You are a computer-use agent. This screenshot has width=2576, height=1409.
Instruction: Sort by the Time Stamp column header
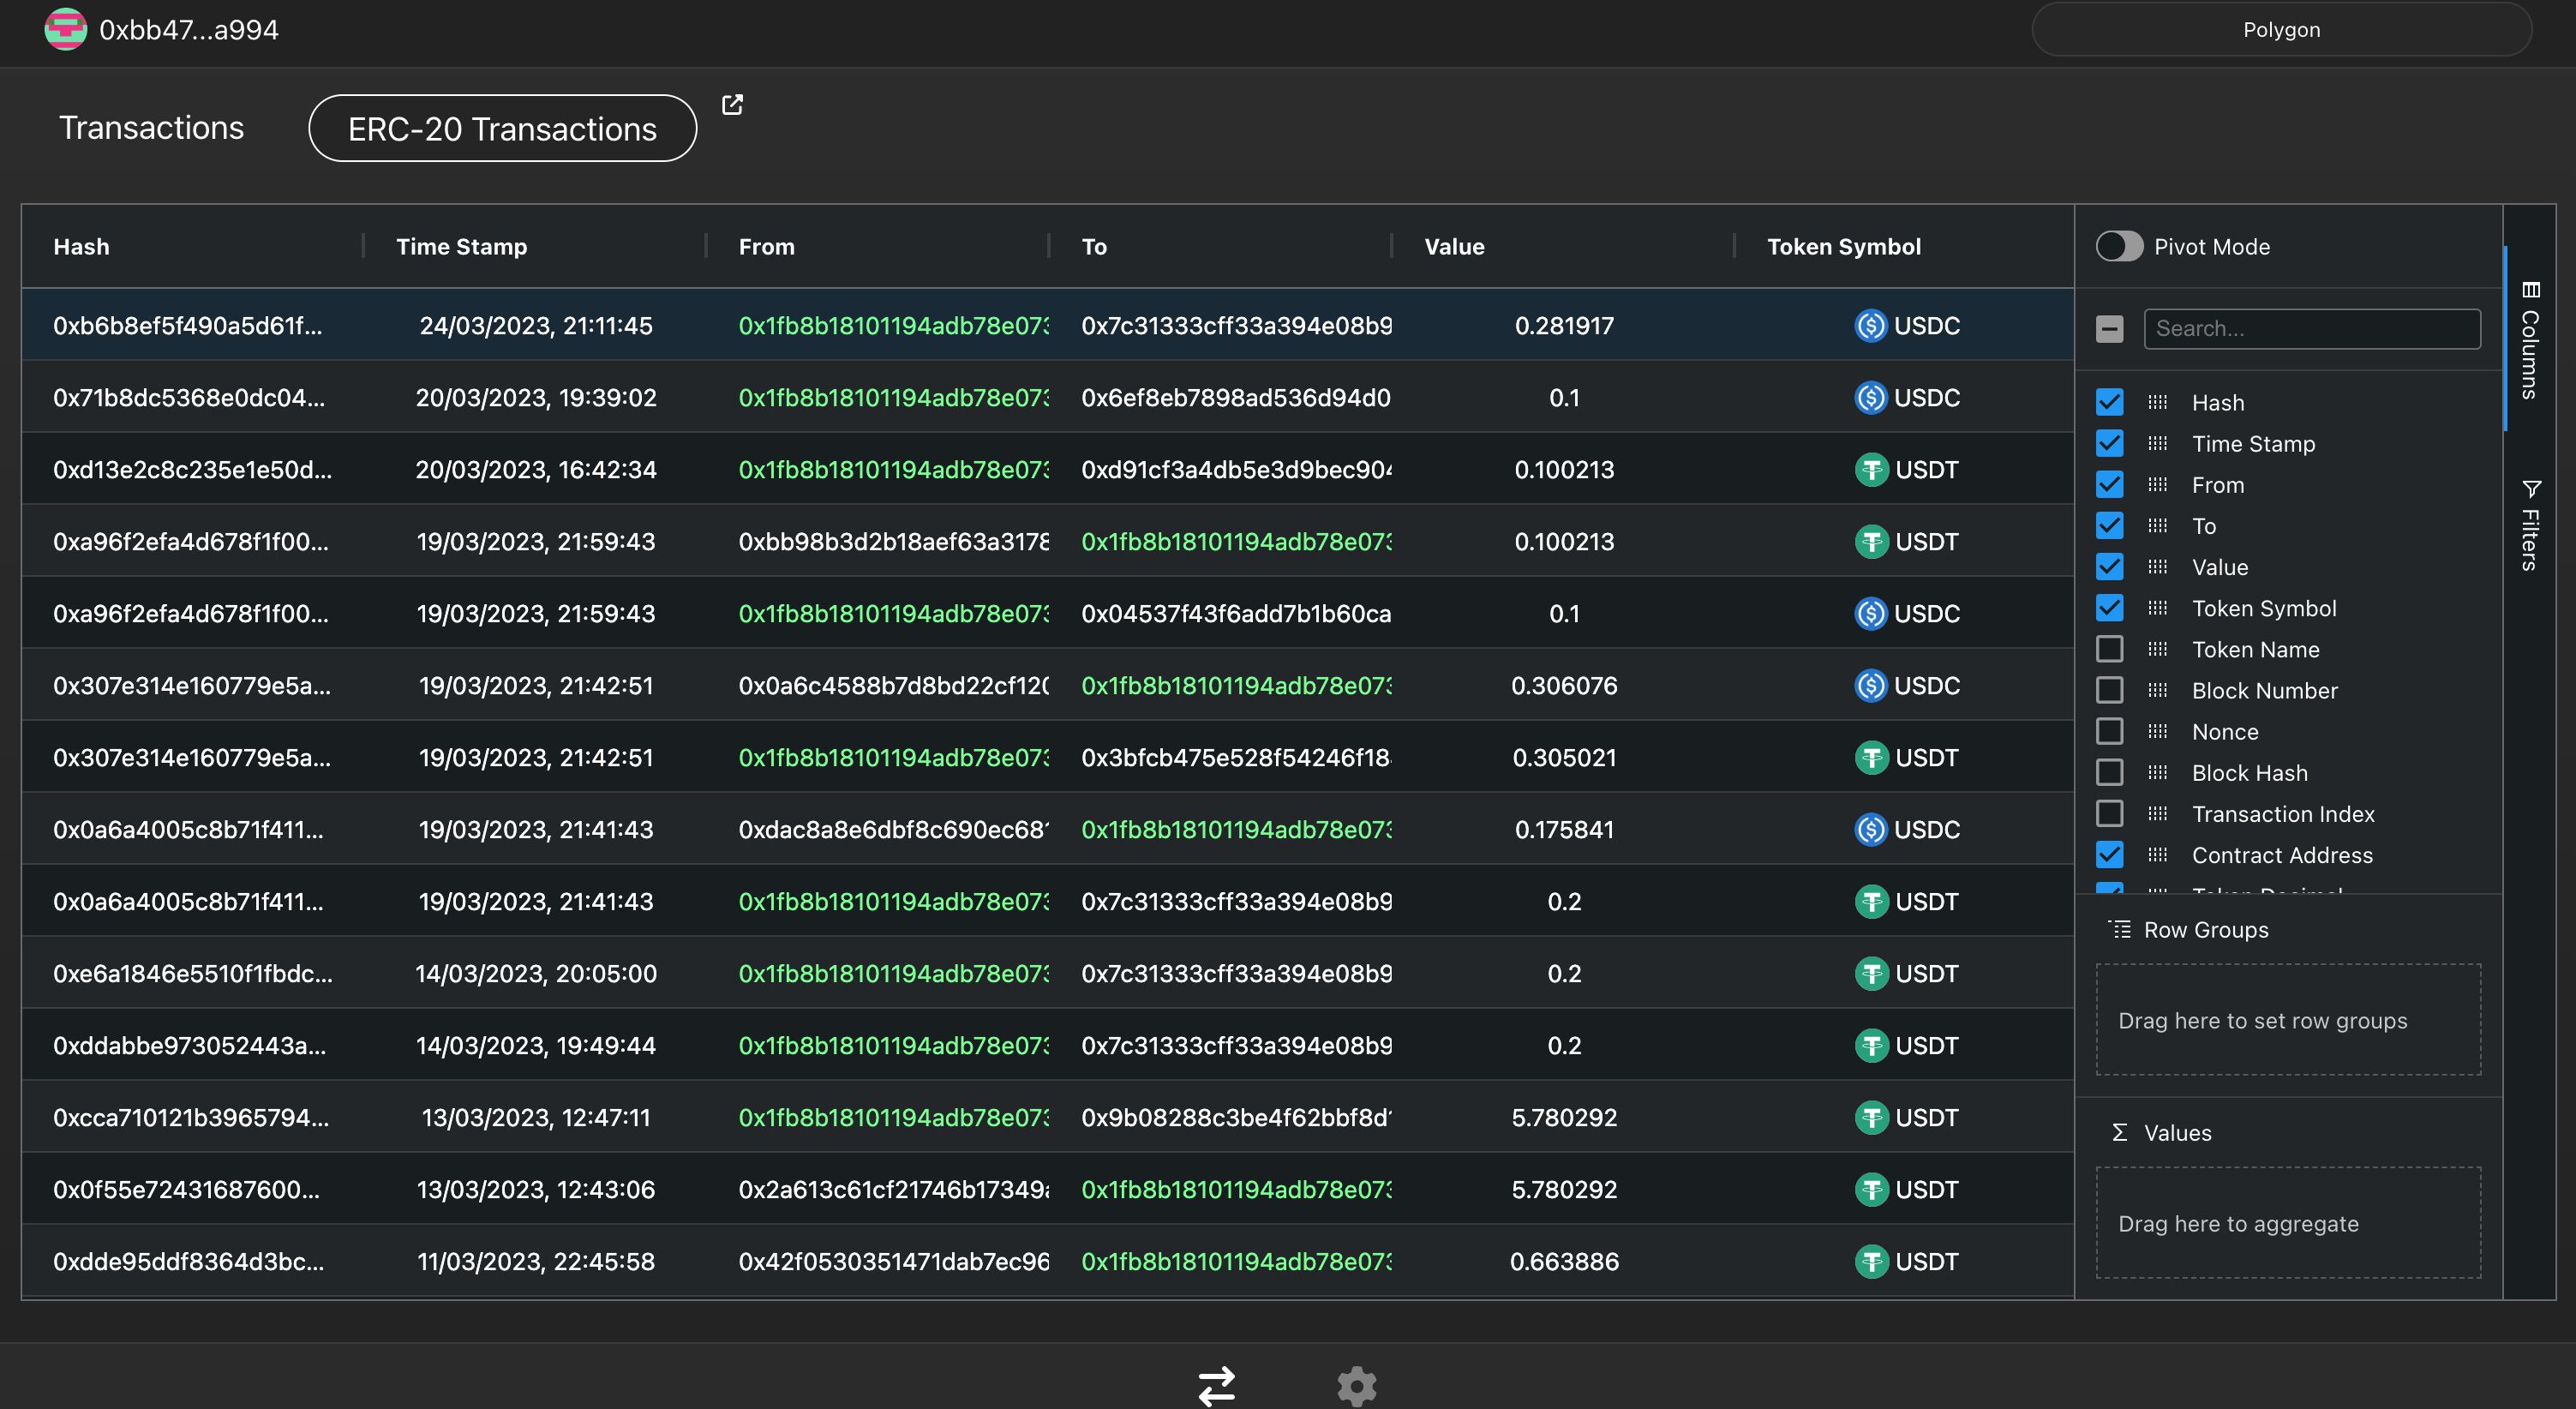tap(461, 246)
